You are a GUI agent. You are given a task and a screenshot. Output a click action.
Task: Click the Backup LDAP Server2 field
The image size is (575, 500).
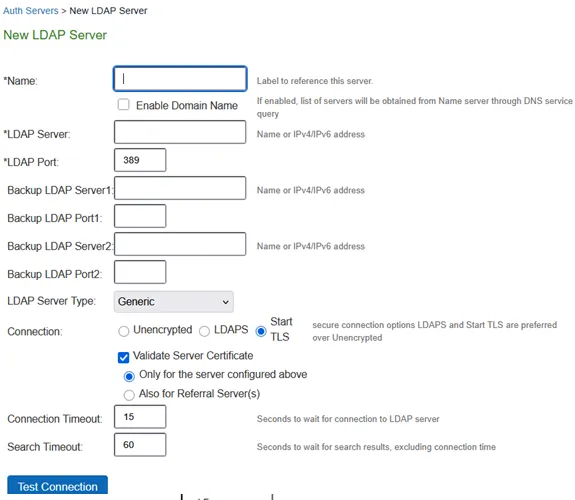(180, 244)
